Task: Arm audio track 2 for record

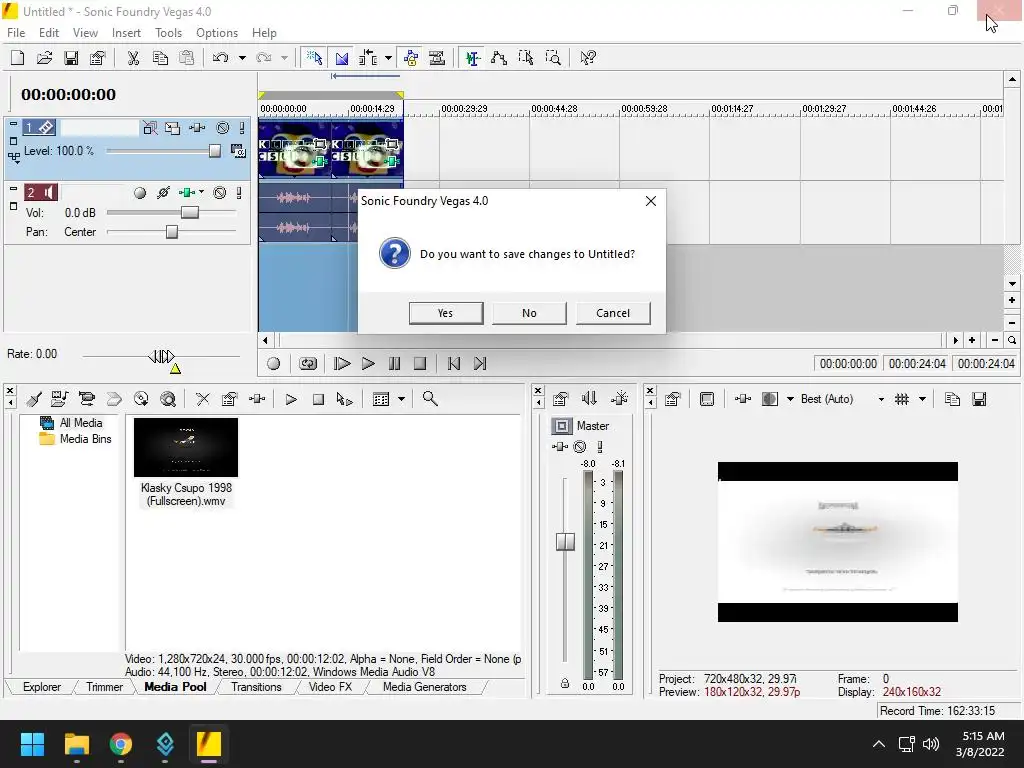Action: 140,193
